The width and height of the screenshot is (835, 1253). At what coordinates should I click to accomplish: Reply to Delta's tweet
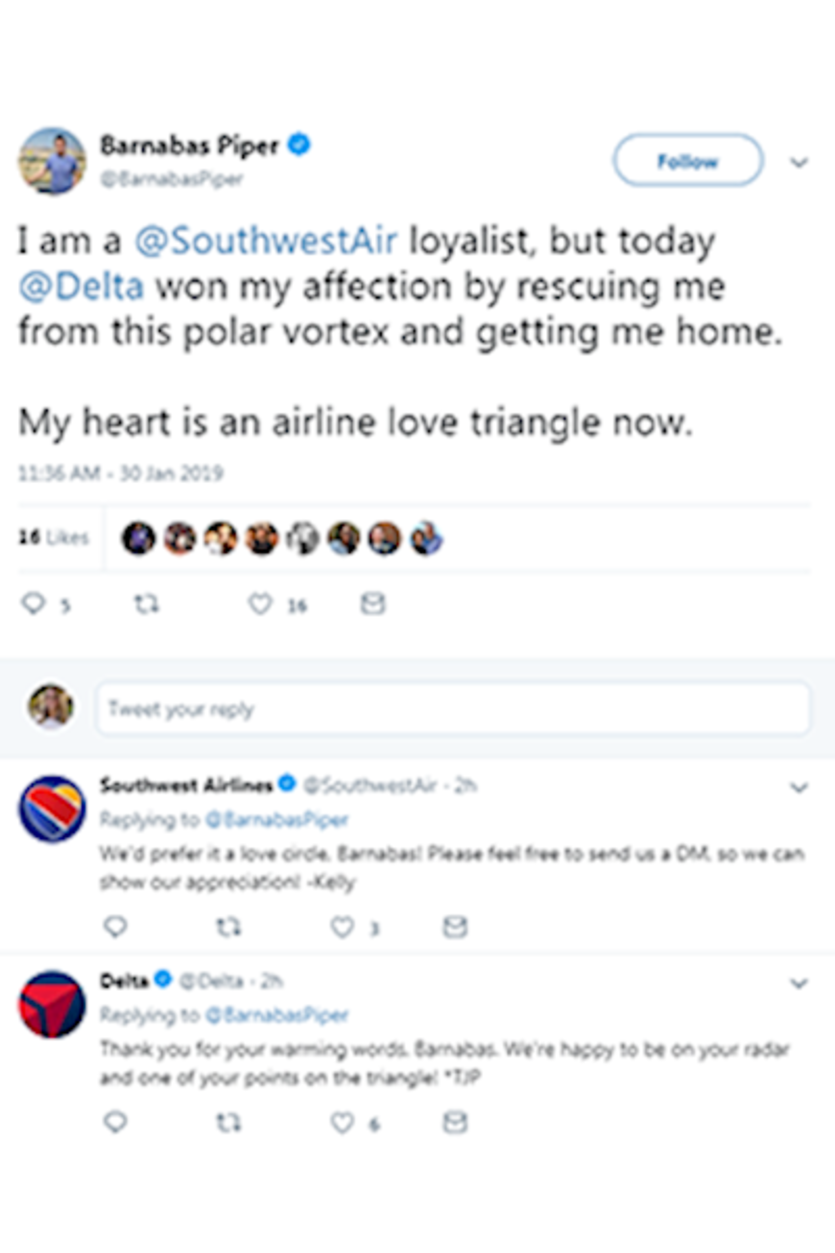[x=116, y=1122]
